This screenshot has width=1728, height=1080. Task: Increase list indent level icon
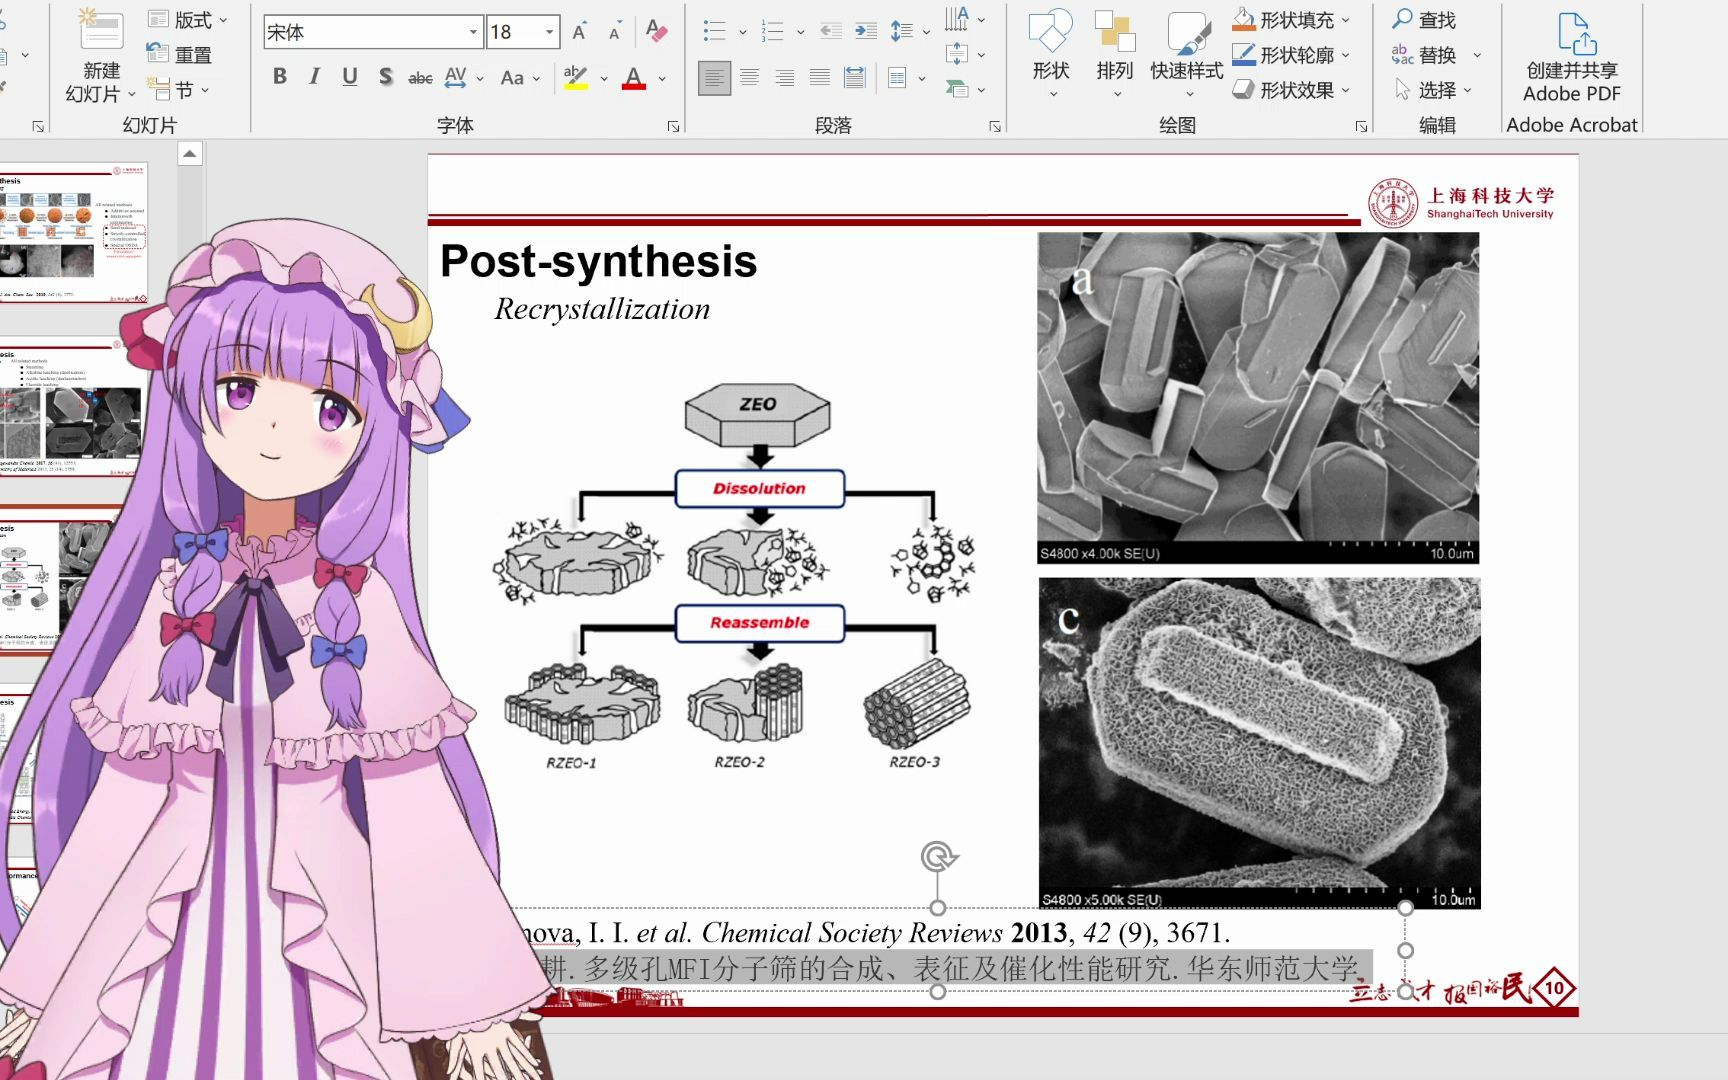[866, 31]
